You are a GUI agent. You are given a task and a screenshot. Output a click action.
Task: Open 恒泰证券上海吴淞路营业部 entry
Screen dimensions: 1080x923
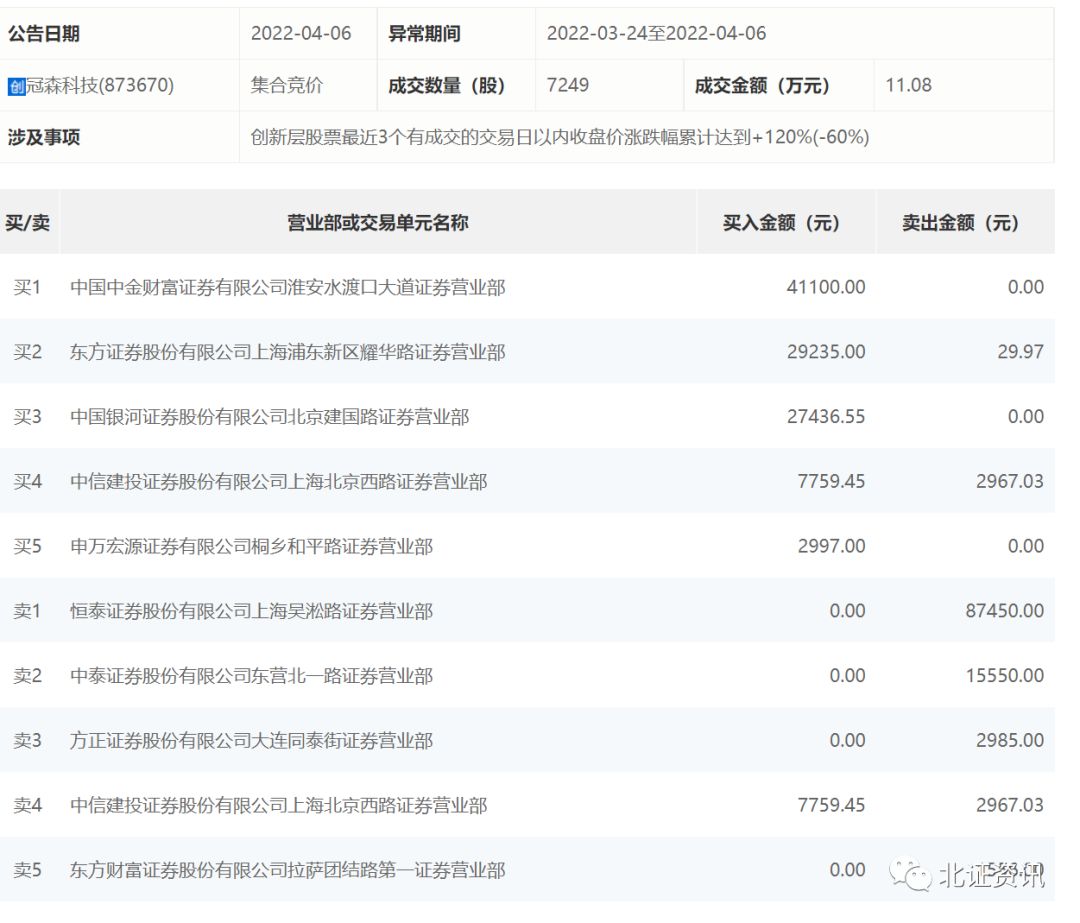[x=251, y=611]
